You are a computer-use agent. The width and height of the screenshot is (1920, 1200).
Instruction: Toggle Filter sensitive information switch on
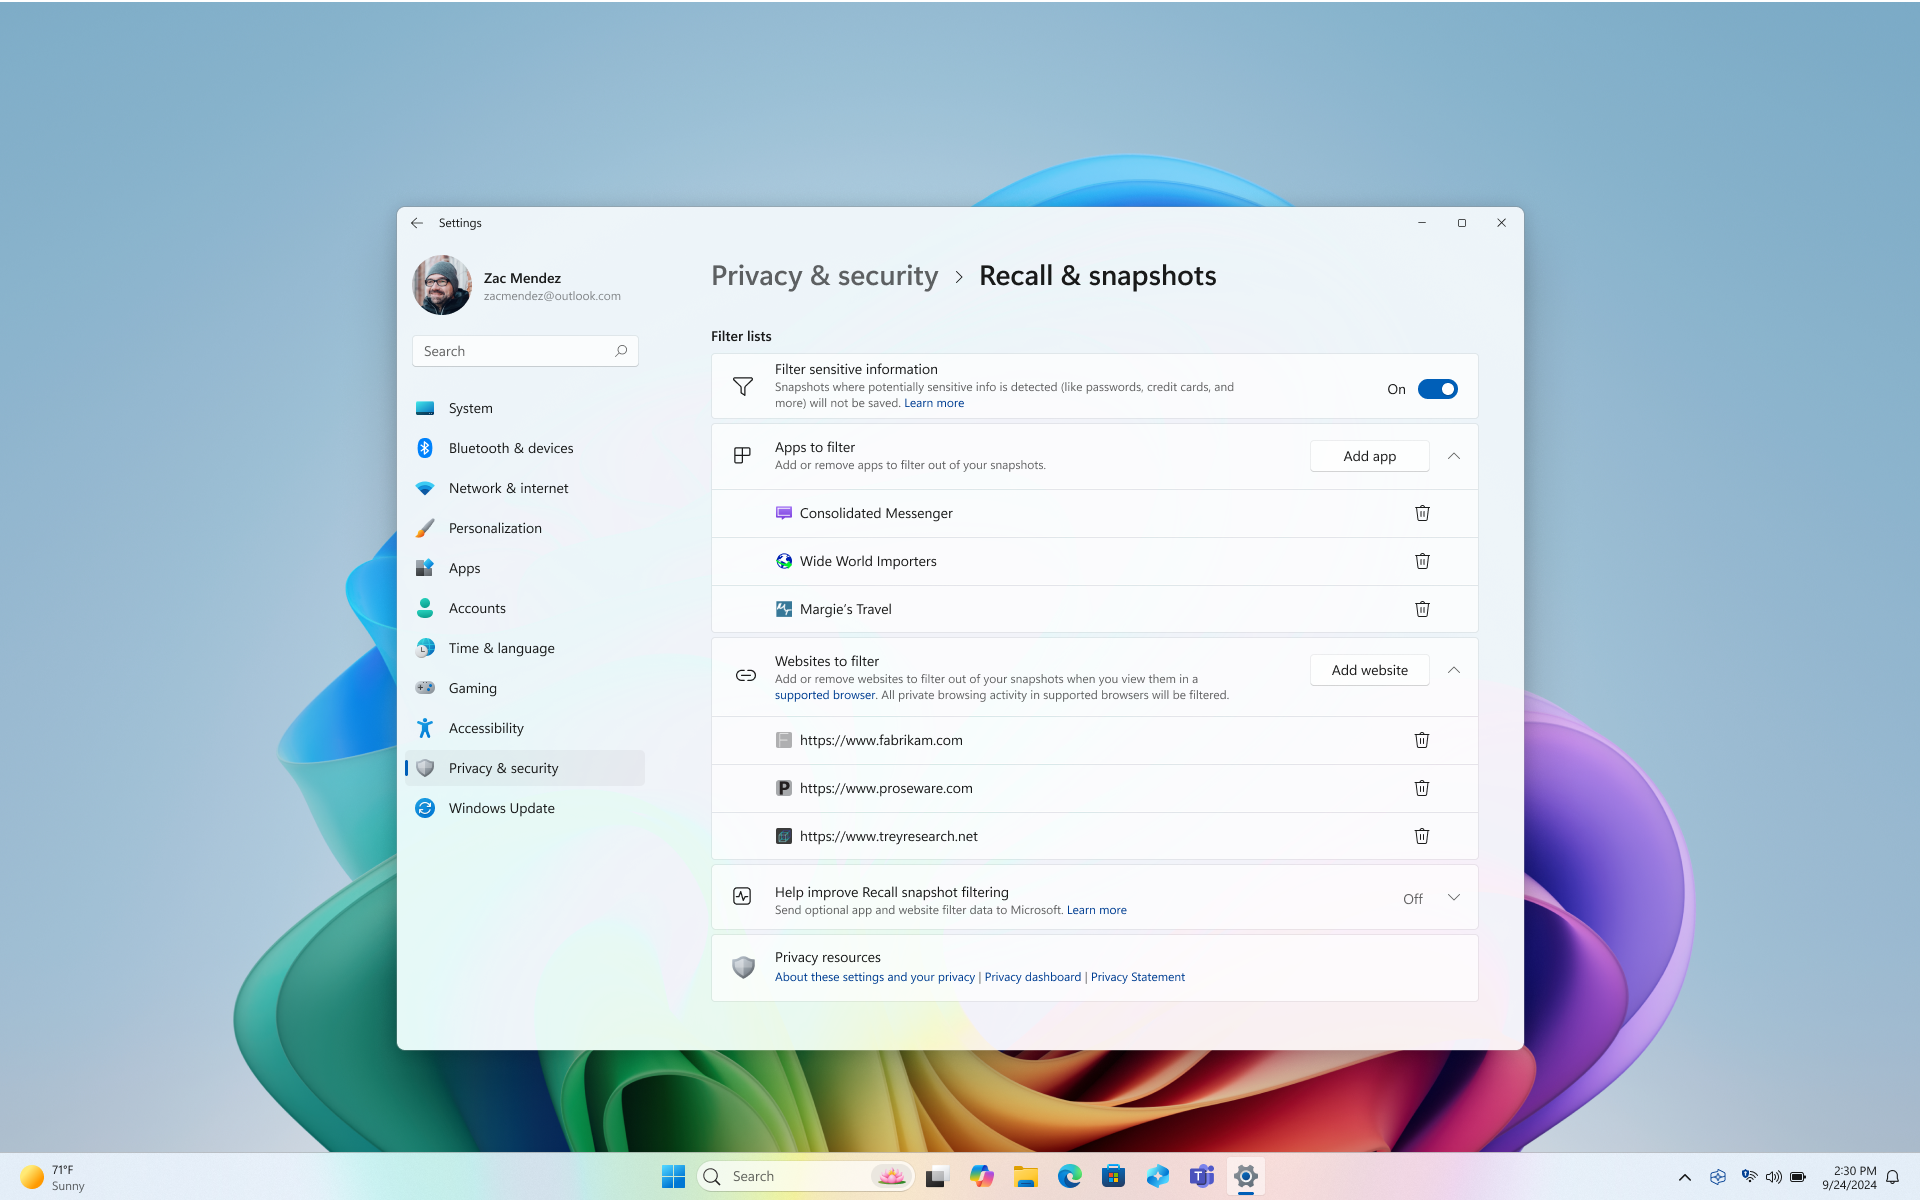tap(1438, 388)
